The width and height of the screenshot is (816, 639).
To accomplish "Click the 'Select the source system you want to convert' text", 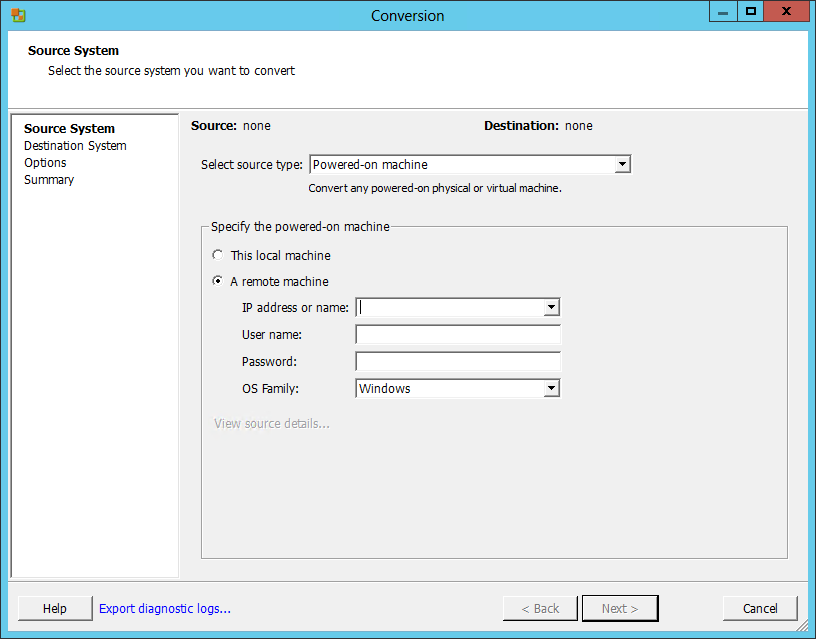I will point(171,71).
